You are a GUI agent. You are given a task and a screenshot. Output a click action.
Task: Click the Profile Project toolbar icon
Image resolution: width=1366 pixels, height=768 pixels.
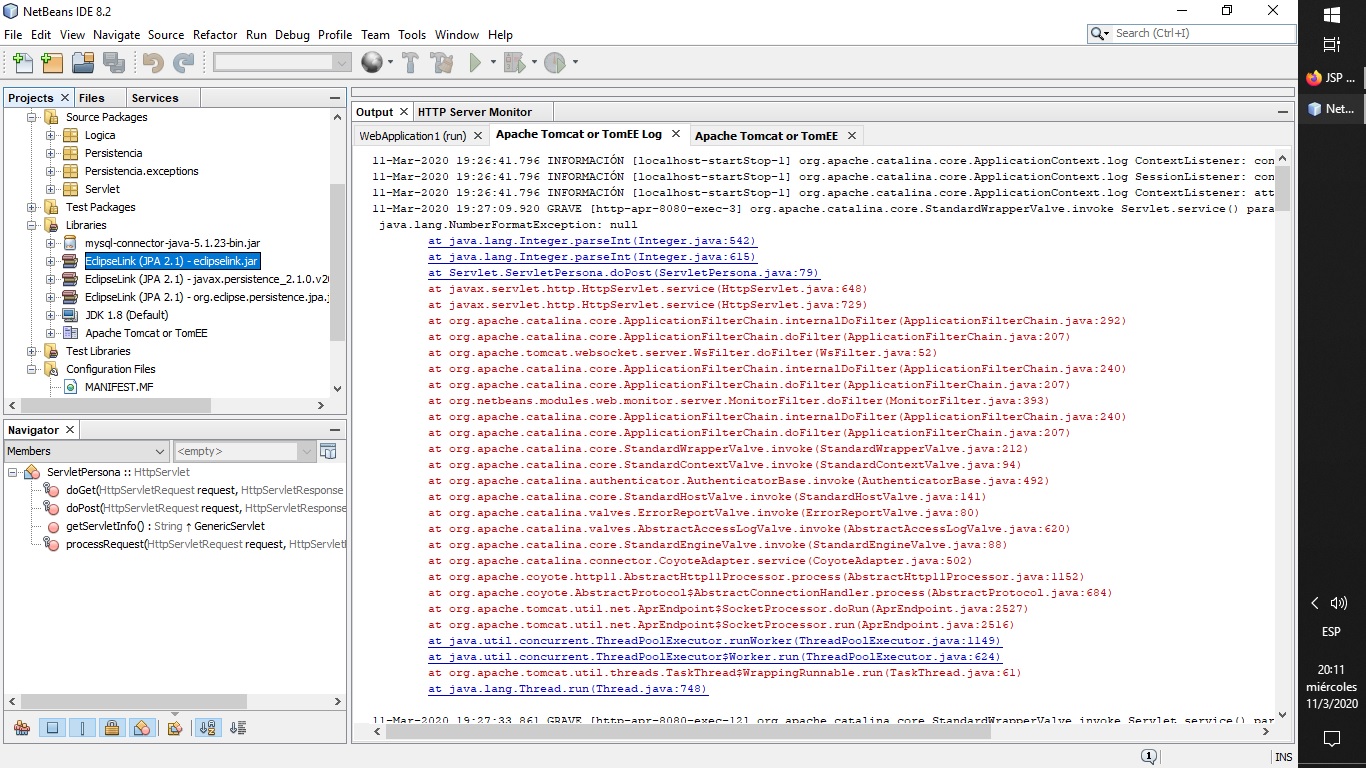pyautogui.click(x=555, y=62)
